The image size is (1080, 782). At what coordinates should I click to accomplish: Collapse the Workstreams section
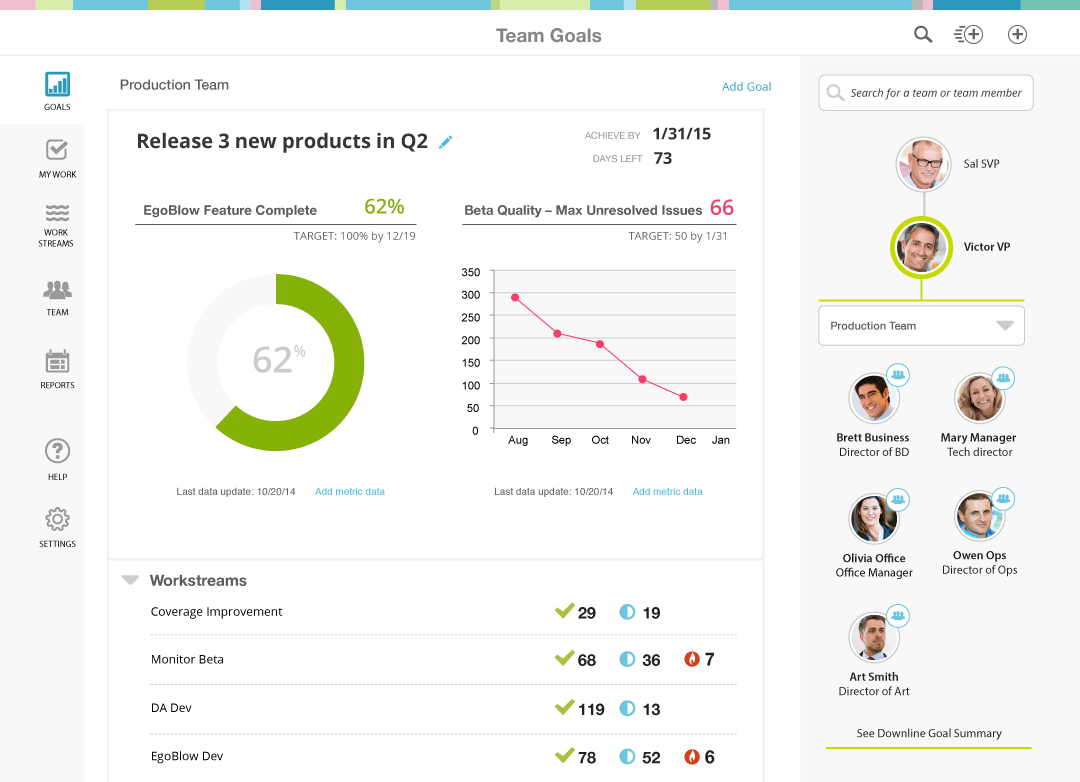130,579
